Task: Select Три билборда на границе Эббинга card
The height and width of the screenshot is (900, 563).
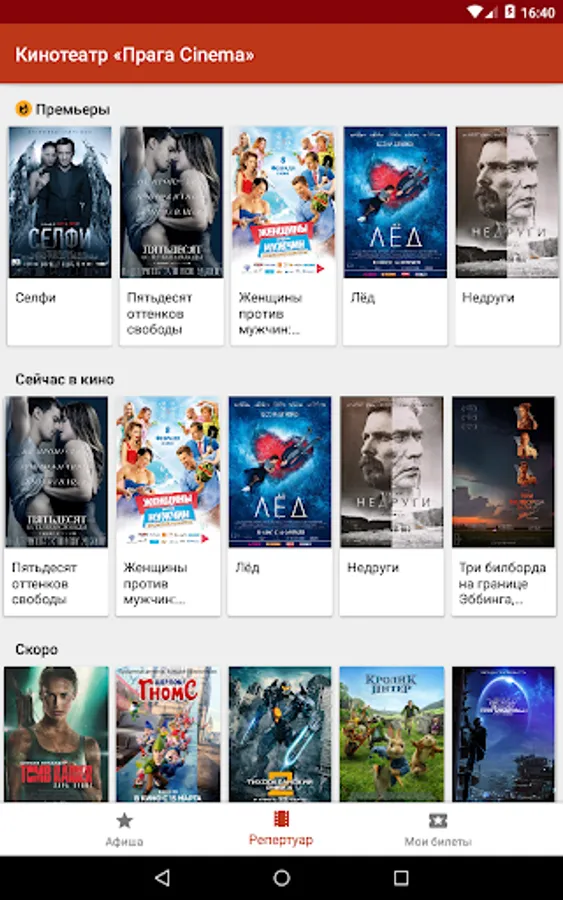Action: coord(503,505)
